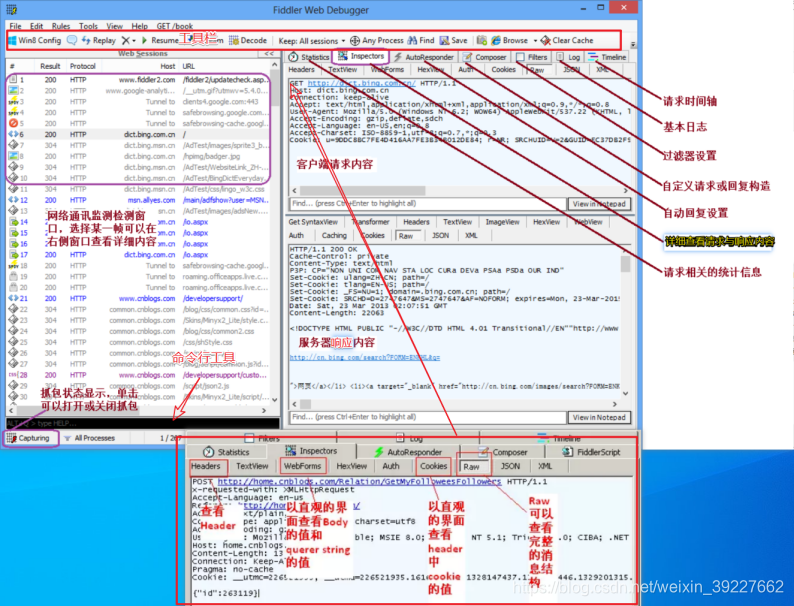Click the response pane vertical scrollbar
The image size is (794, 606).
625,322
